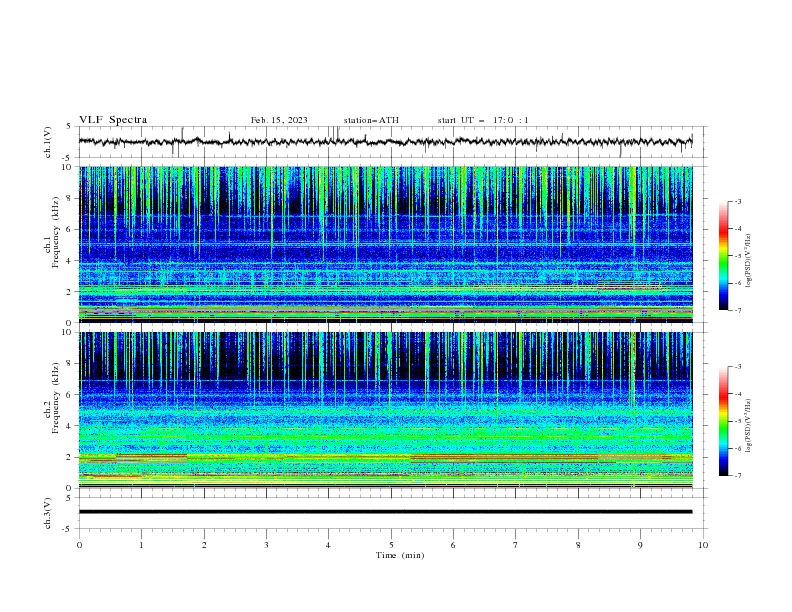Screen dimensions: 792x612
Task: Click inside the ch.2 spectrogram panel
Action: (385, 410)
